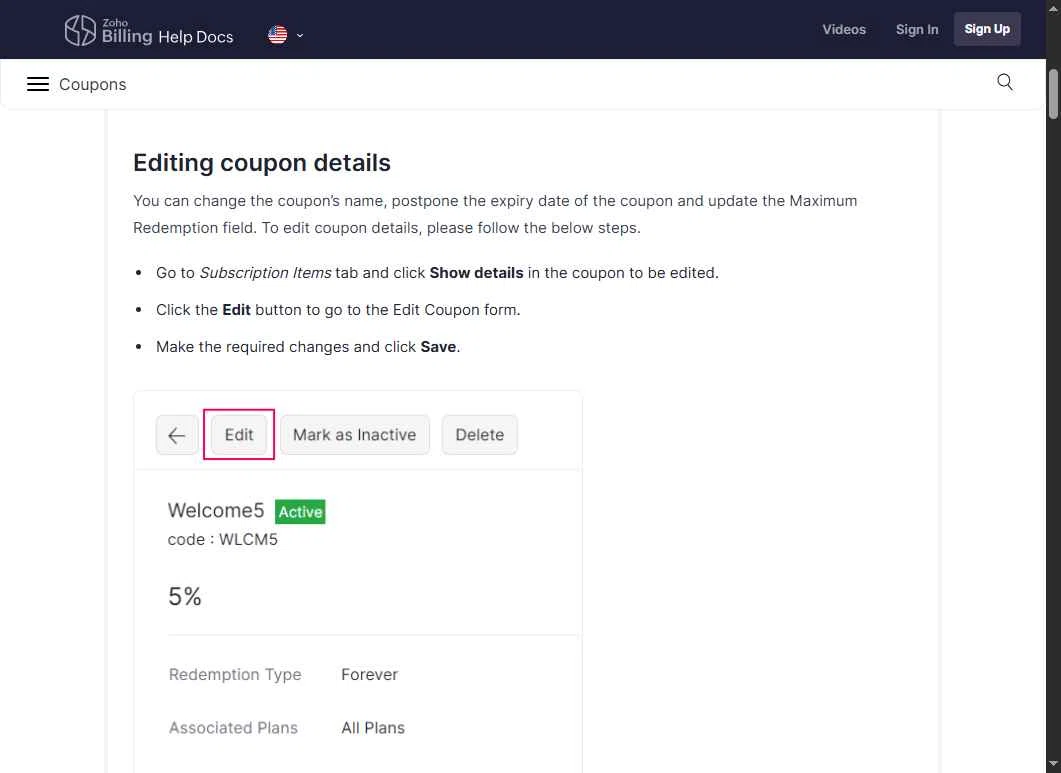Screen dimensions: 1061x773
Task: Click the coupon code WLCM5 text
Action: 223,539
